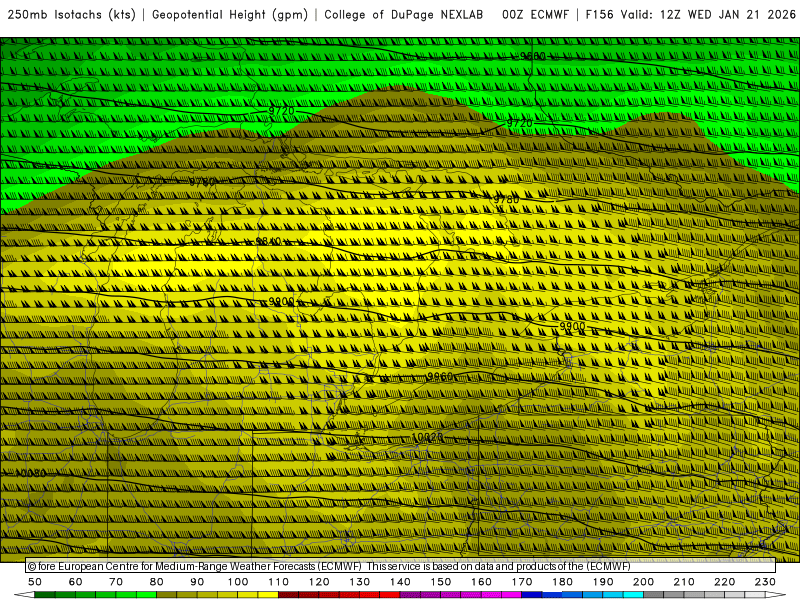Click the dark blue swatch after 170
800x600 pixels.
(x=532, y=595)
